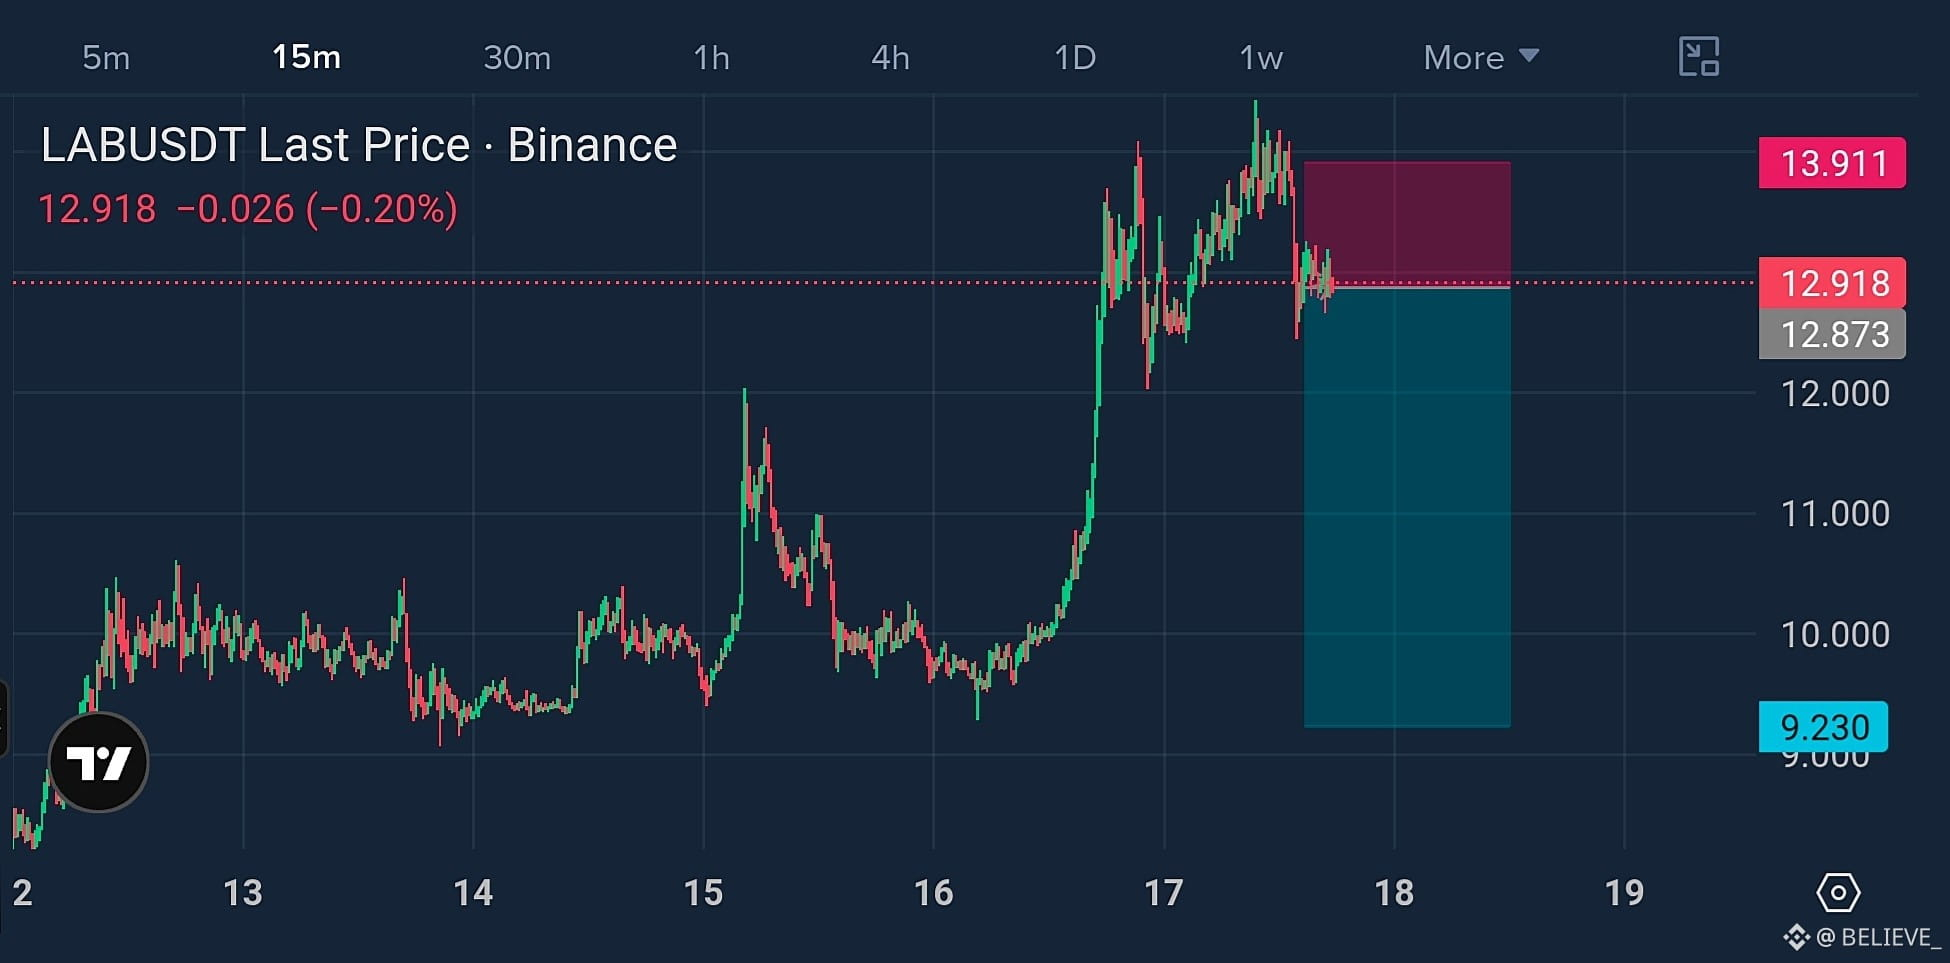1950x963 pixels.
Task: Choose the 4h timeframe
Action: pos(891,58)
